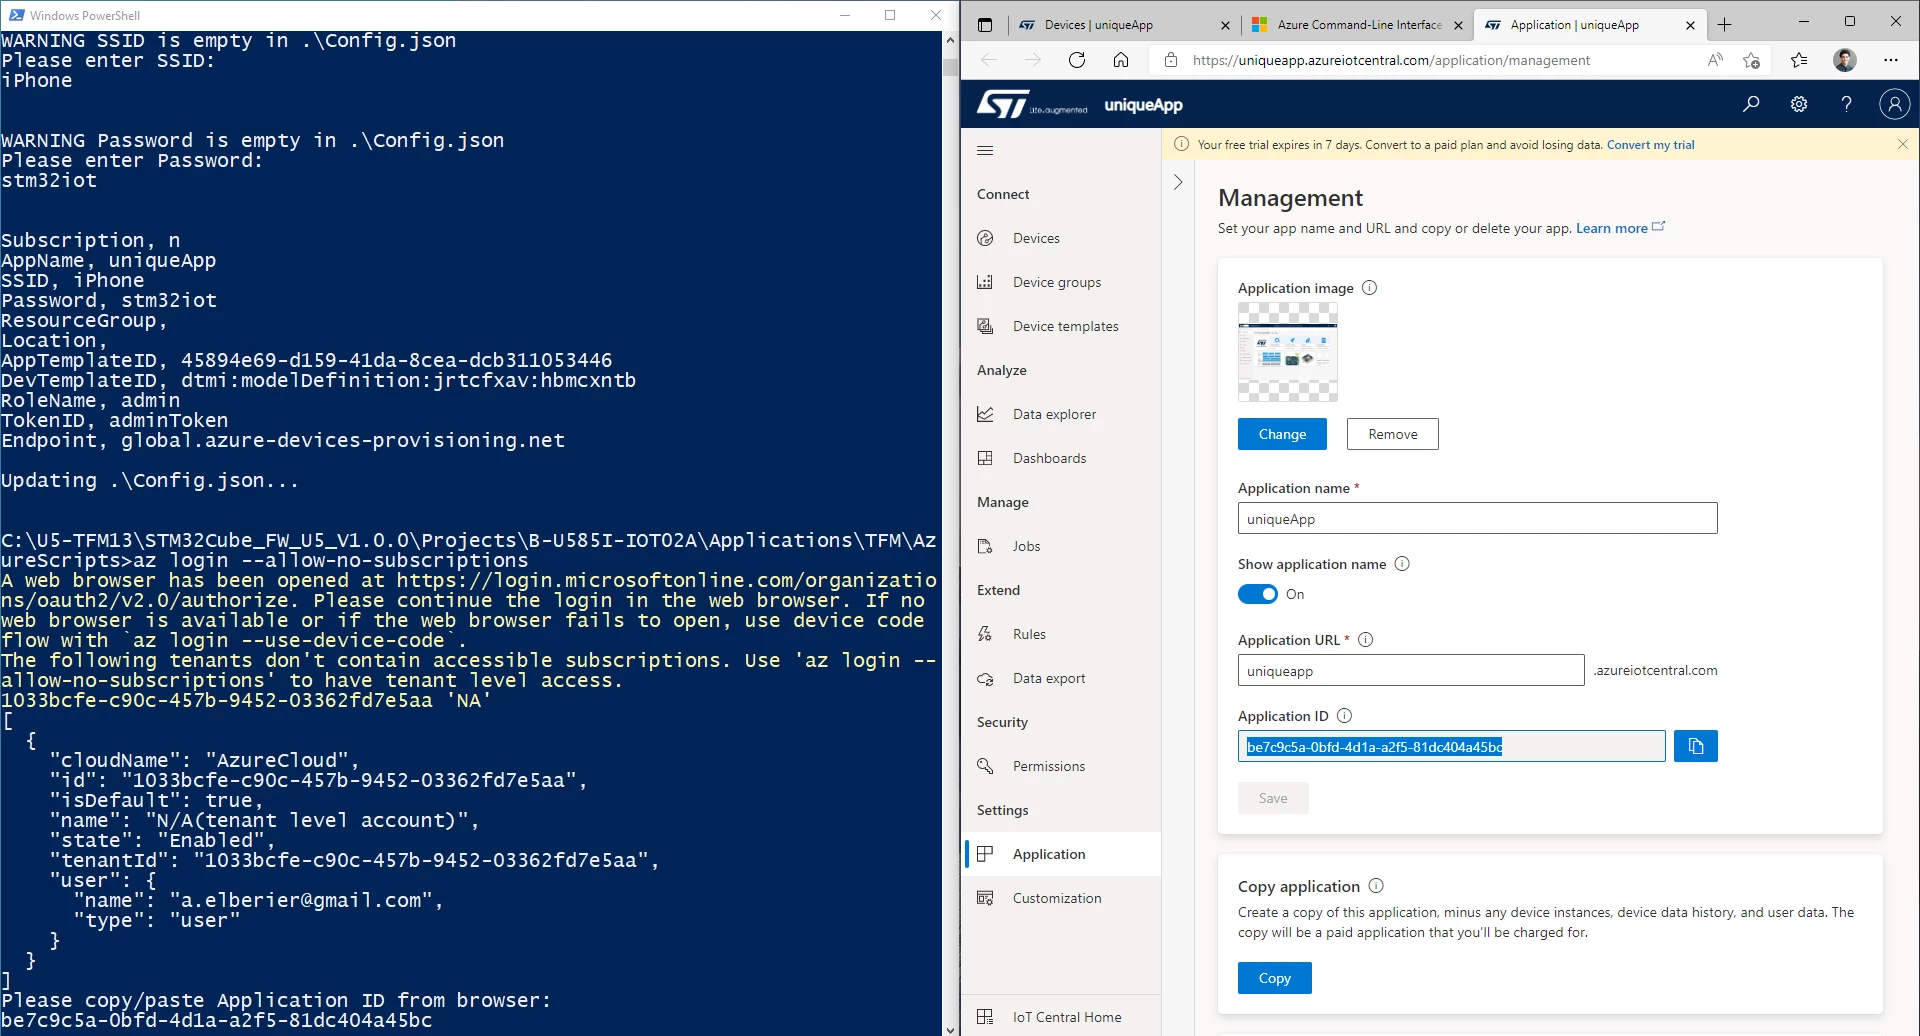Open the Convert my trial link

click(1651, 145)
